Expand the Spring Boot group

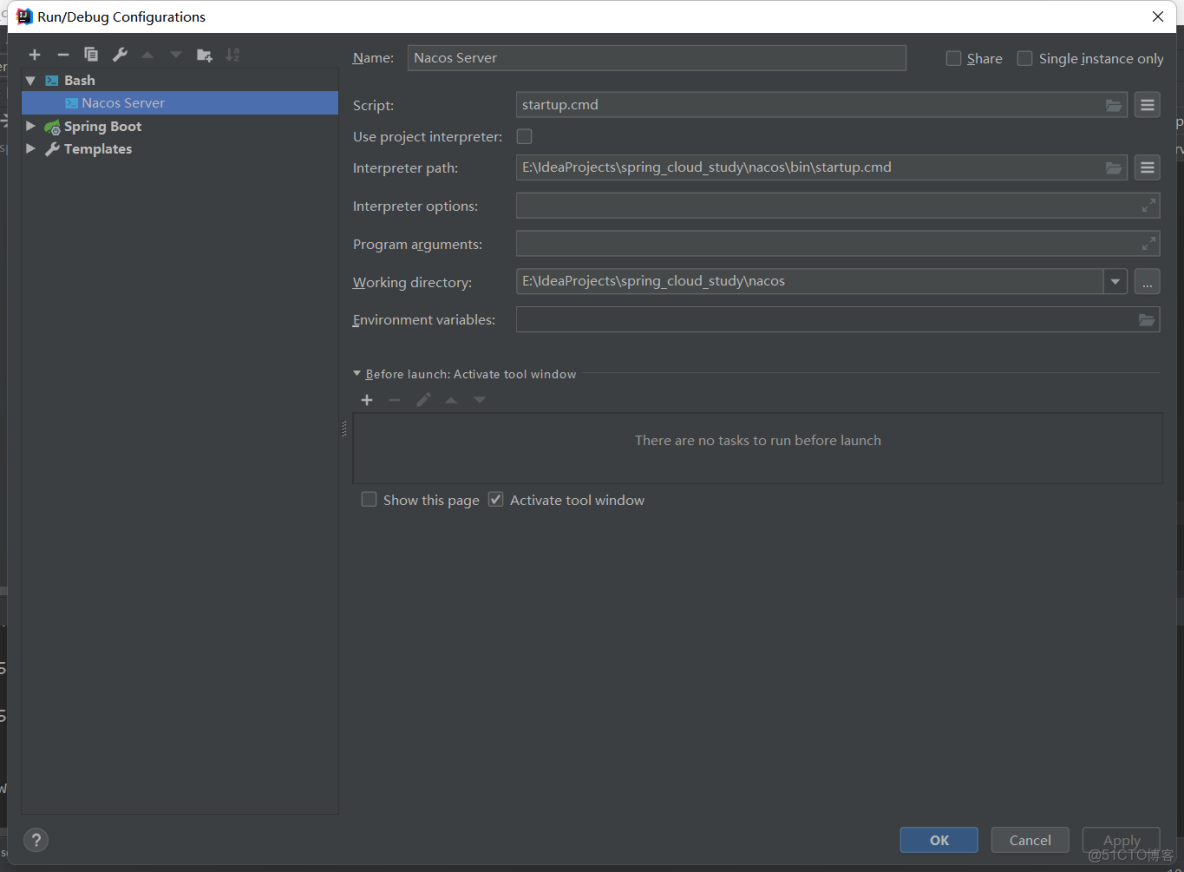pos(30,126)
